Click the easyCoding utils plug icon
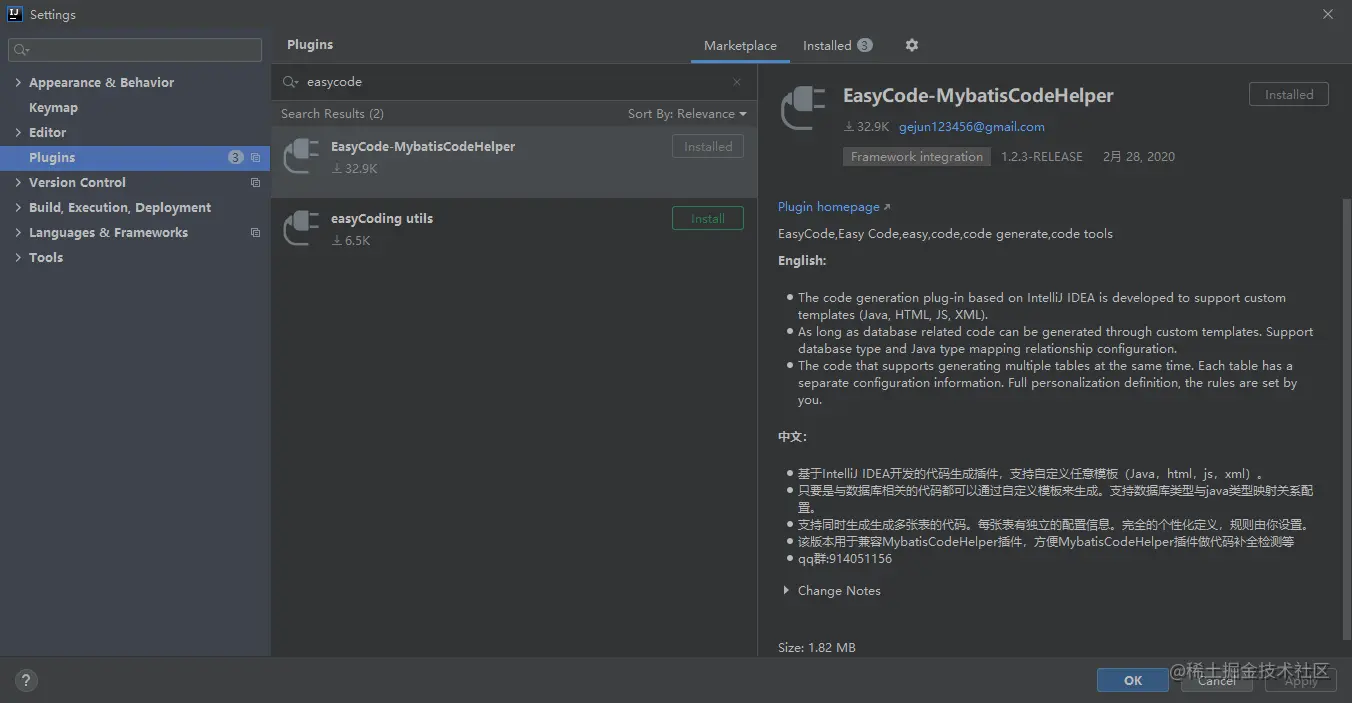Viewport: 1352px width, 703px height. click(302, 228)
